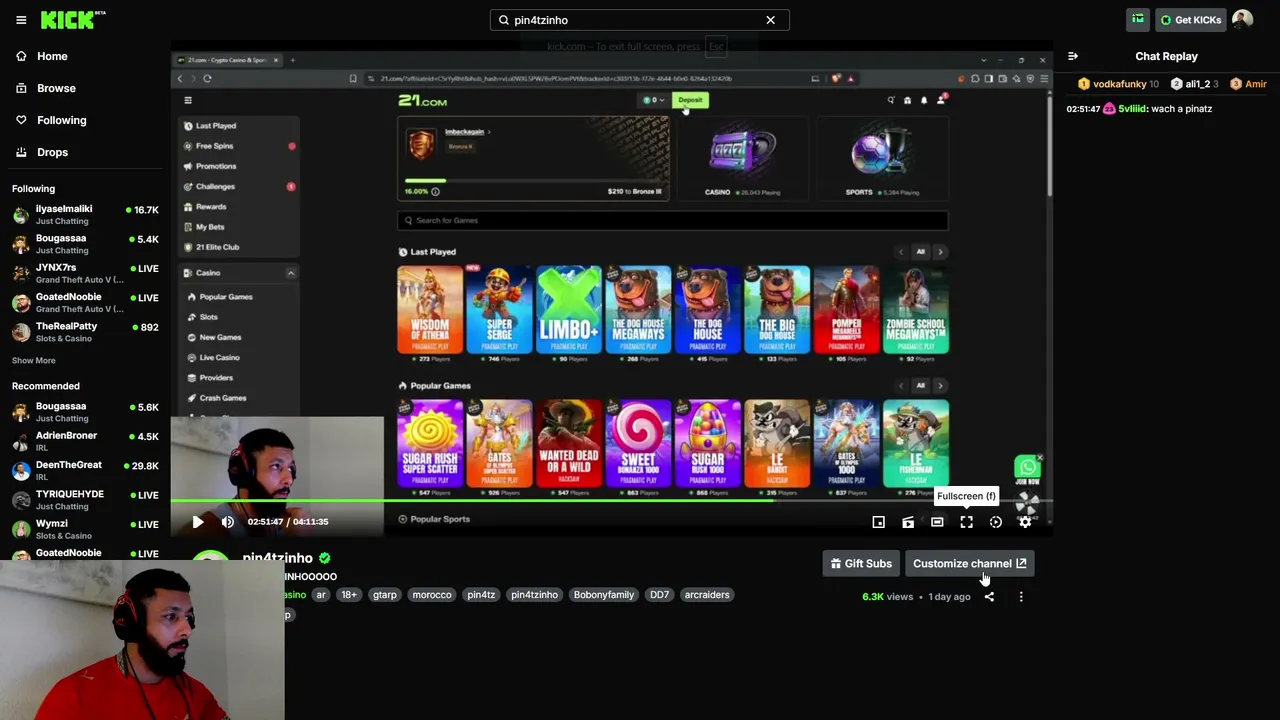The height and width of the screenshot is (720, 1280).
Task: Click vodkafunky in the chat leaderboard
Action: [1119, 85]
